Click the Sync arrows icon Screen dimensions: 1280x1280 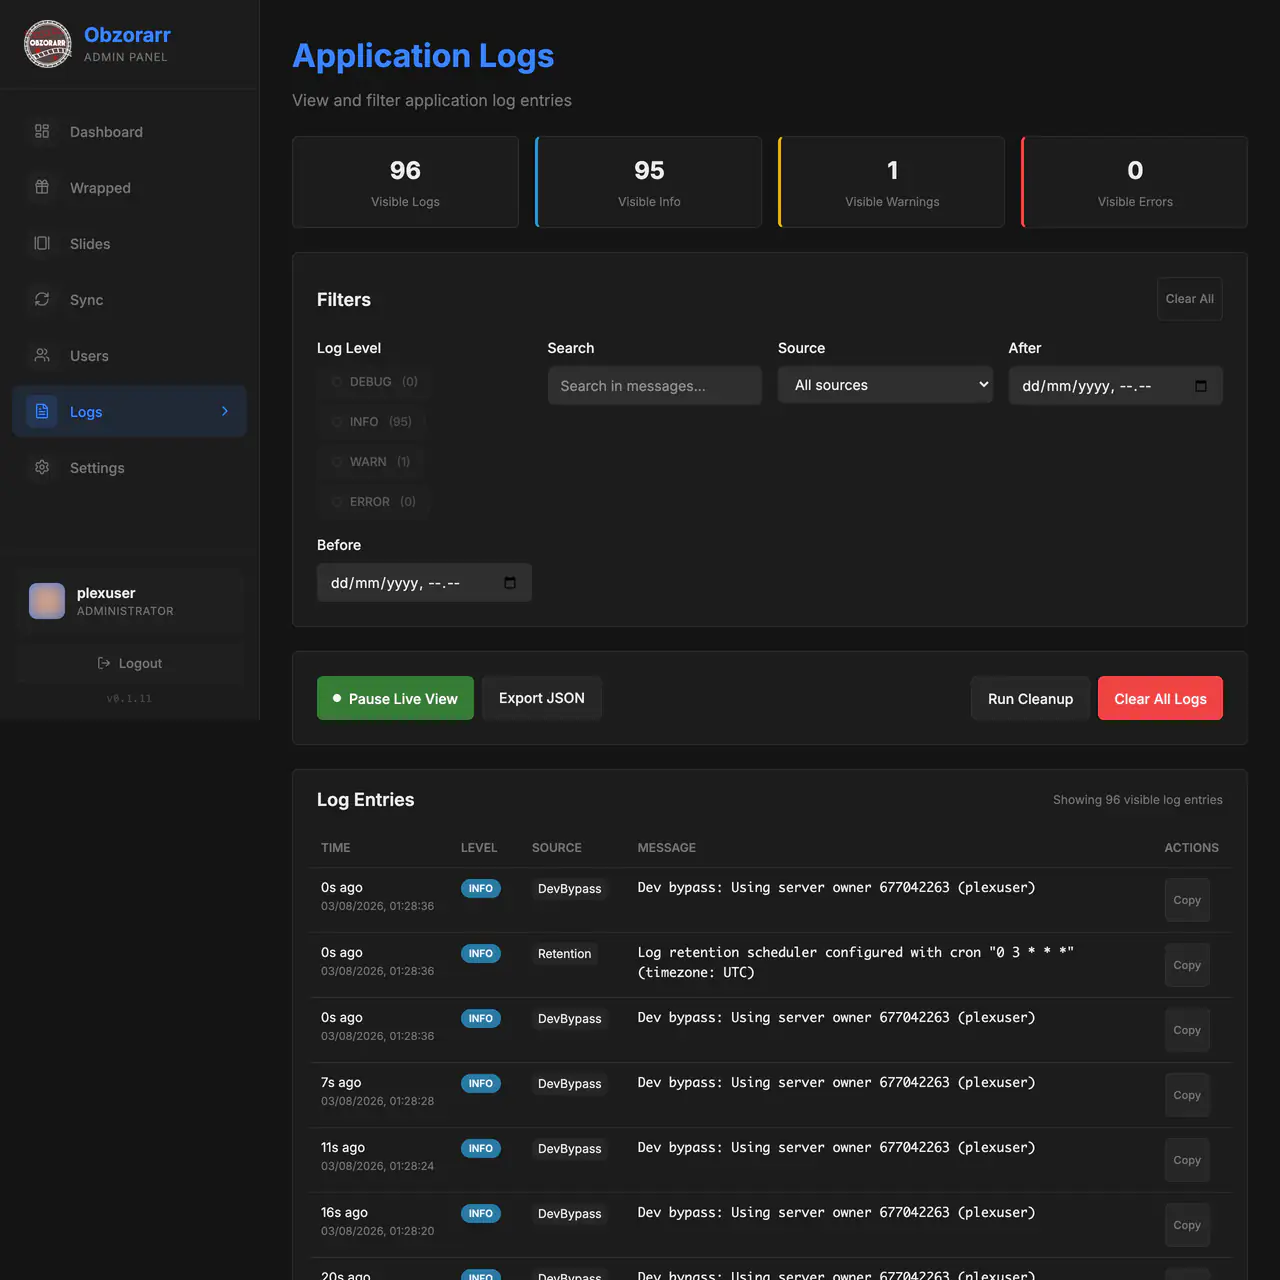coord(42,299)
